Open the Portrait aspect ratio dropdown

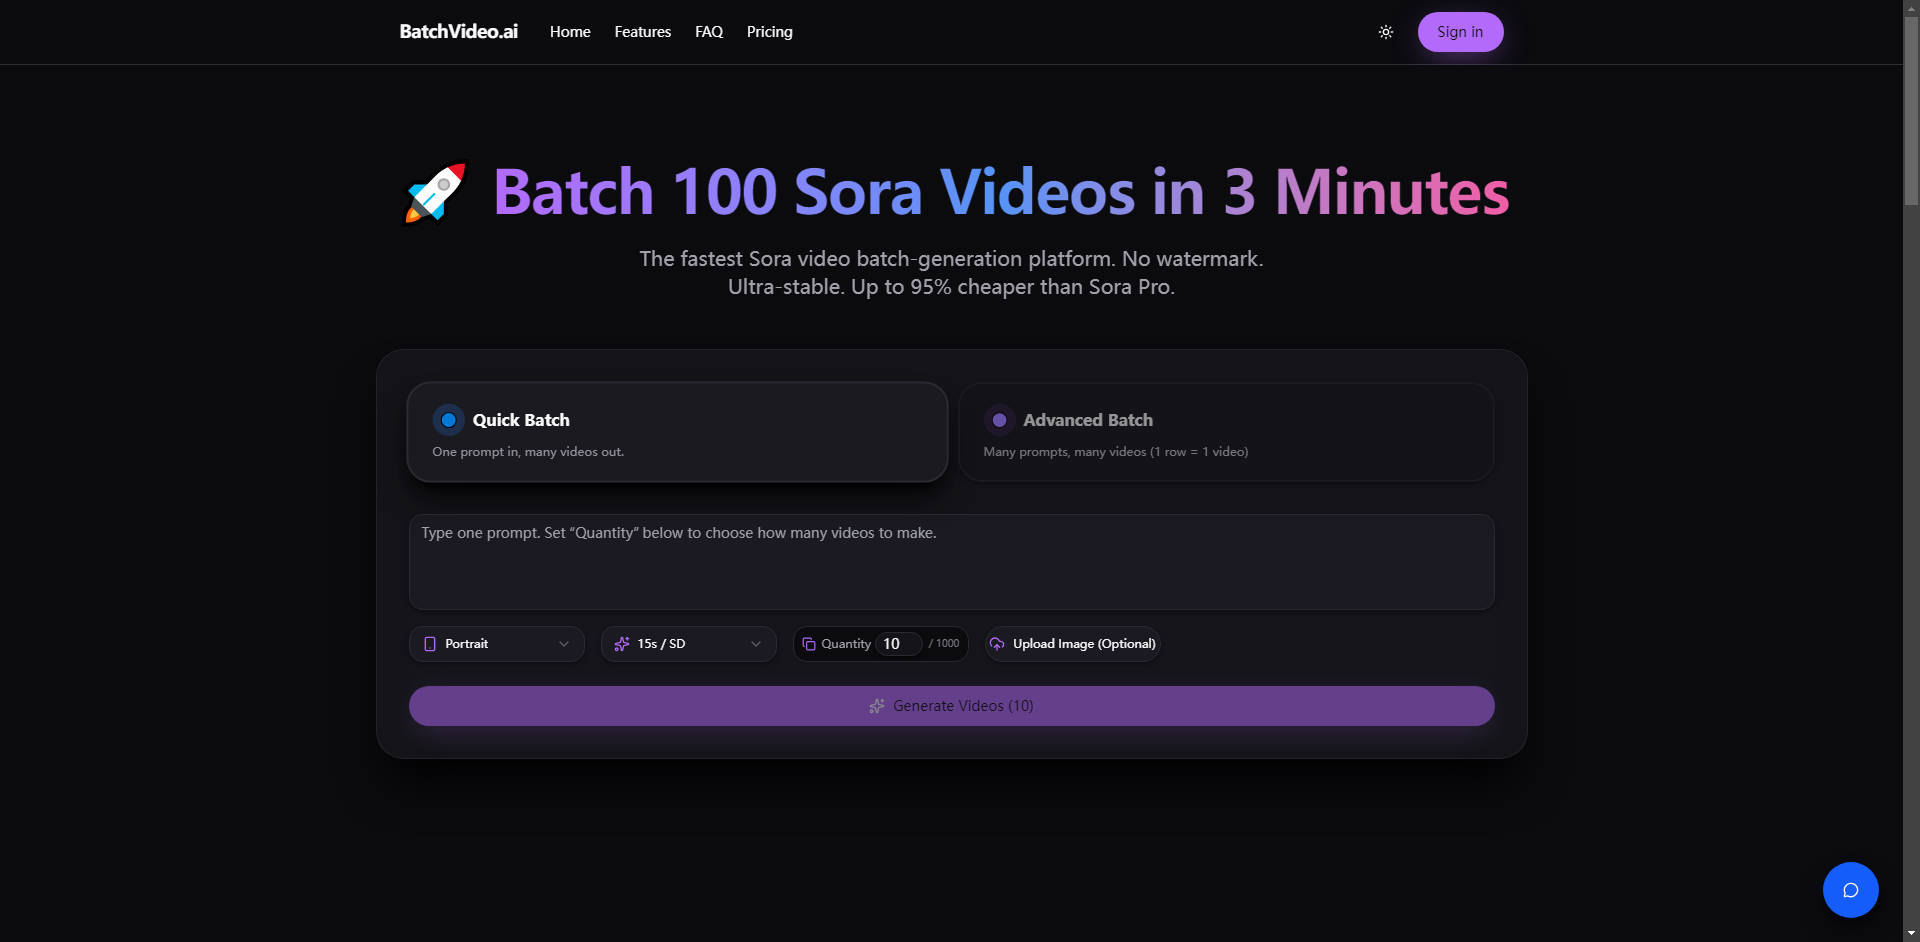coord(496,644)
